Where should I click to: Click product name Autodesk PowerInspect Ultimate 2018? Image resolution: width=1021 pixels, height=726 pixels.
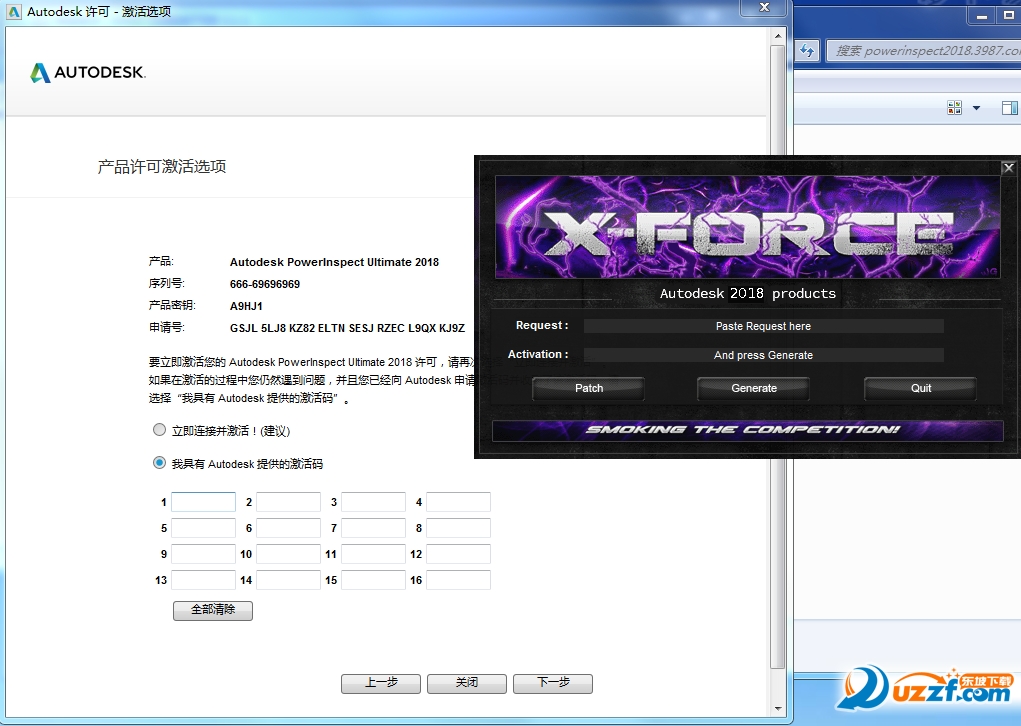click(334, 262)
